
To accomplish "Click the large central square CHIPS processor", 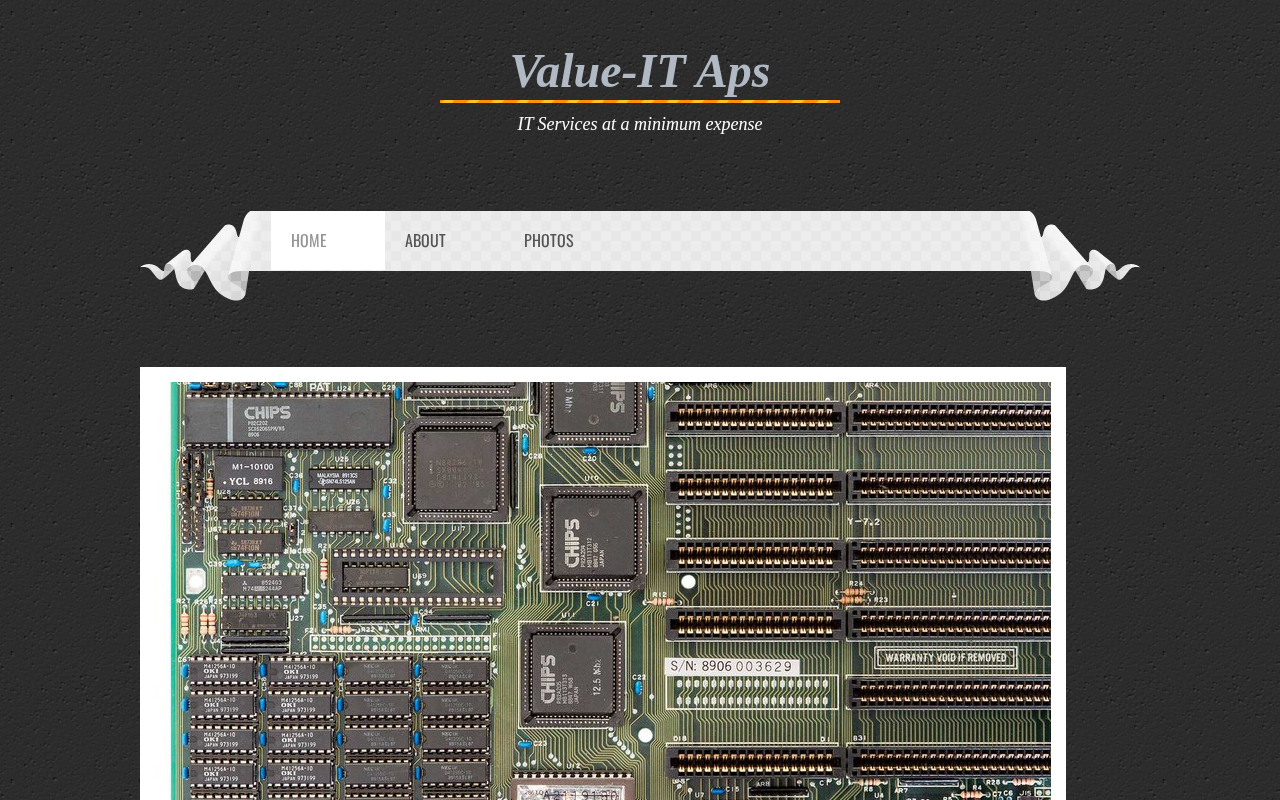I will 592,539.
